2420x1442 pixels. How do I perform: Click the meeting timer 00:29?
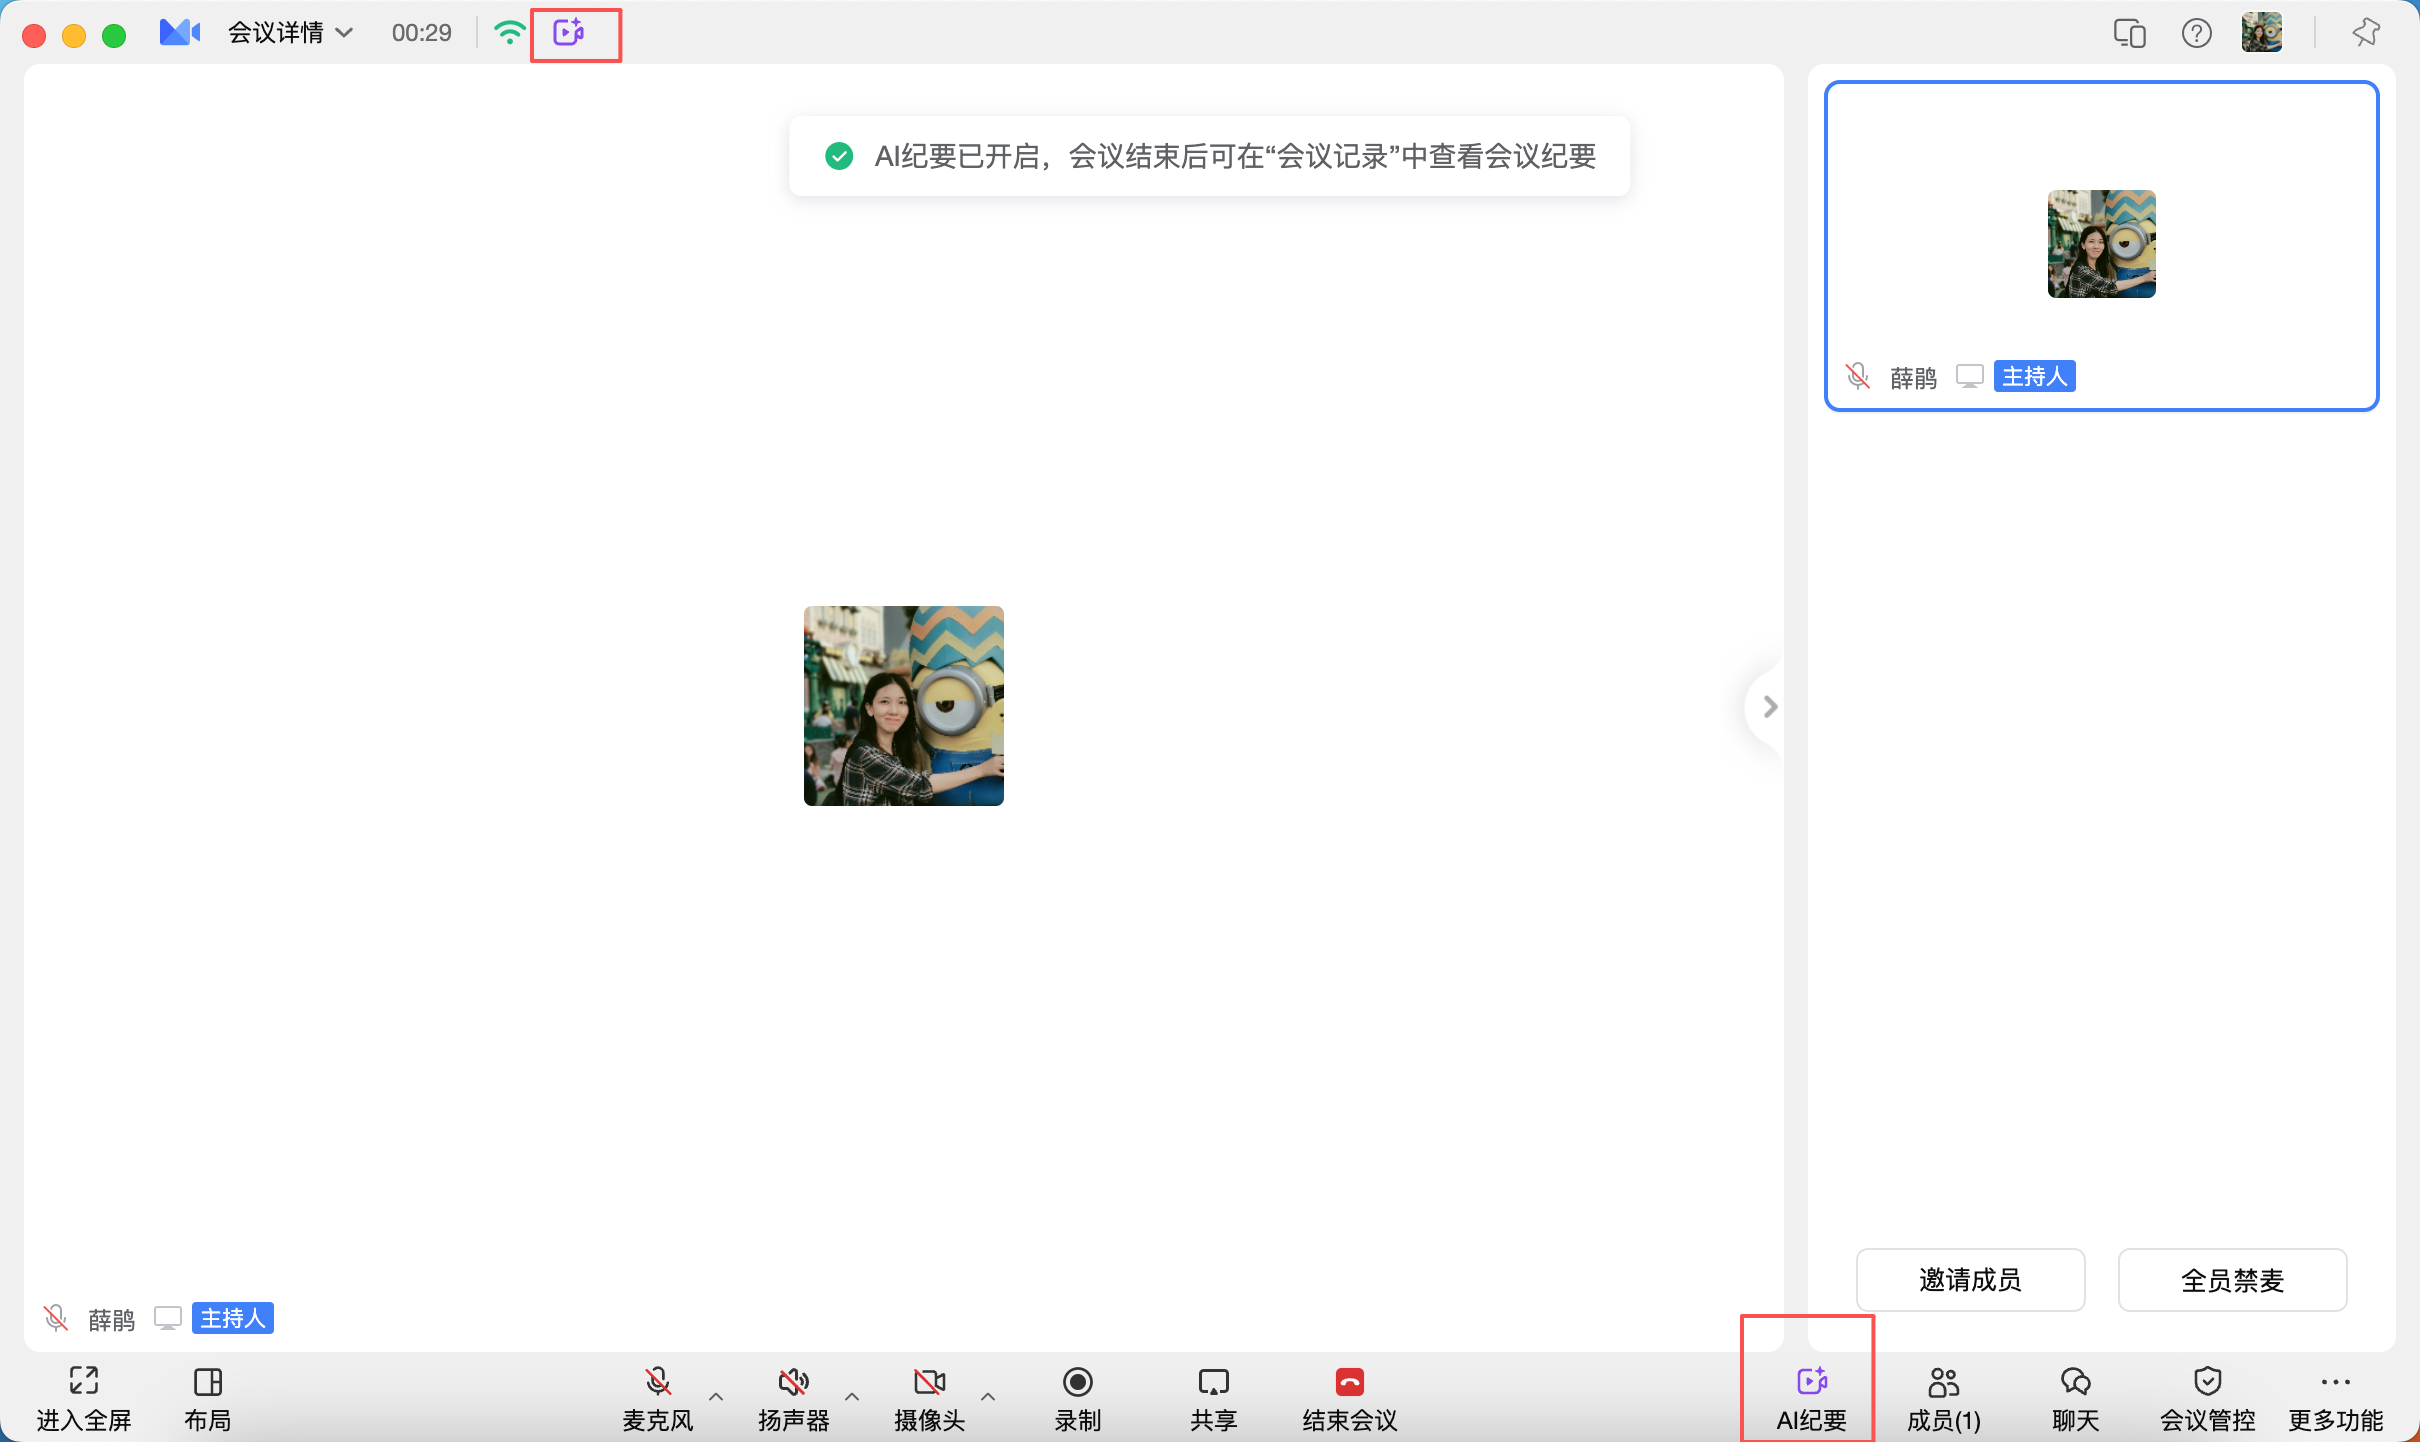click(x=422, y=33)
